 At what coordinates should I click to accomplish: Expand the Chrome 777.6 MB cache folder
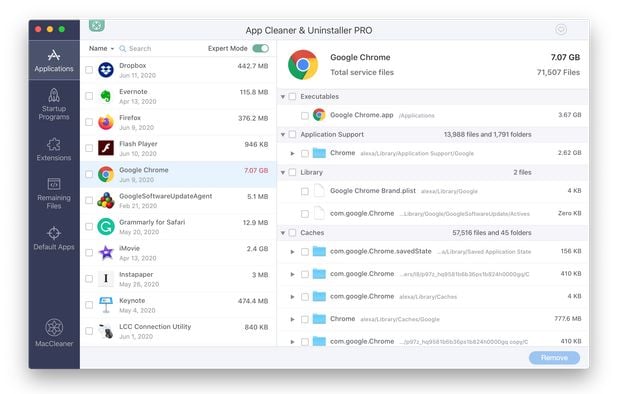tap(292, 319)
